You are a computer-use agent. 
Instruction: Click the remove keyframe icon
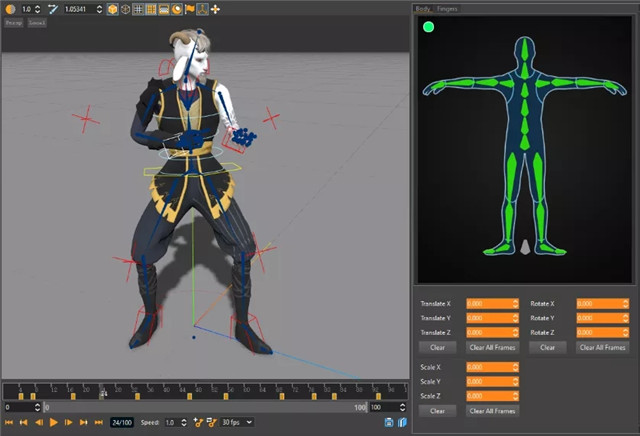click(211, 423)
